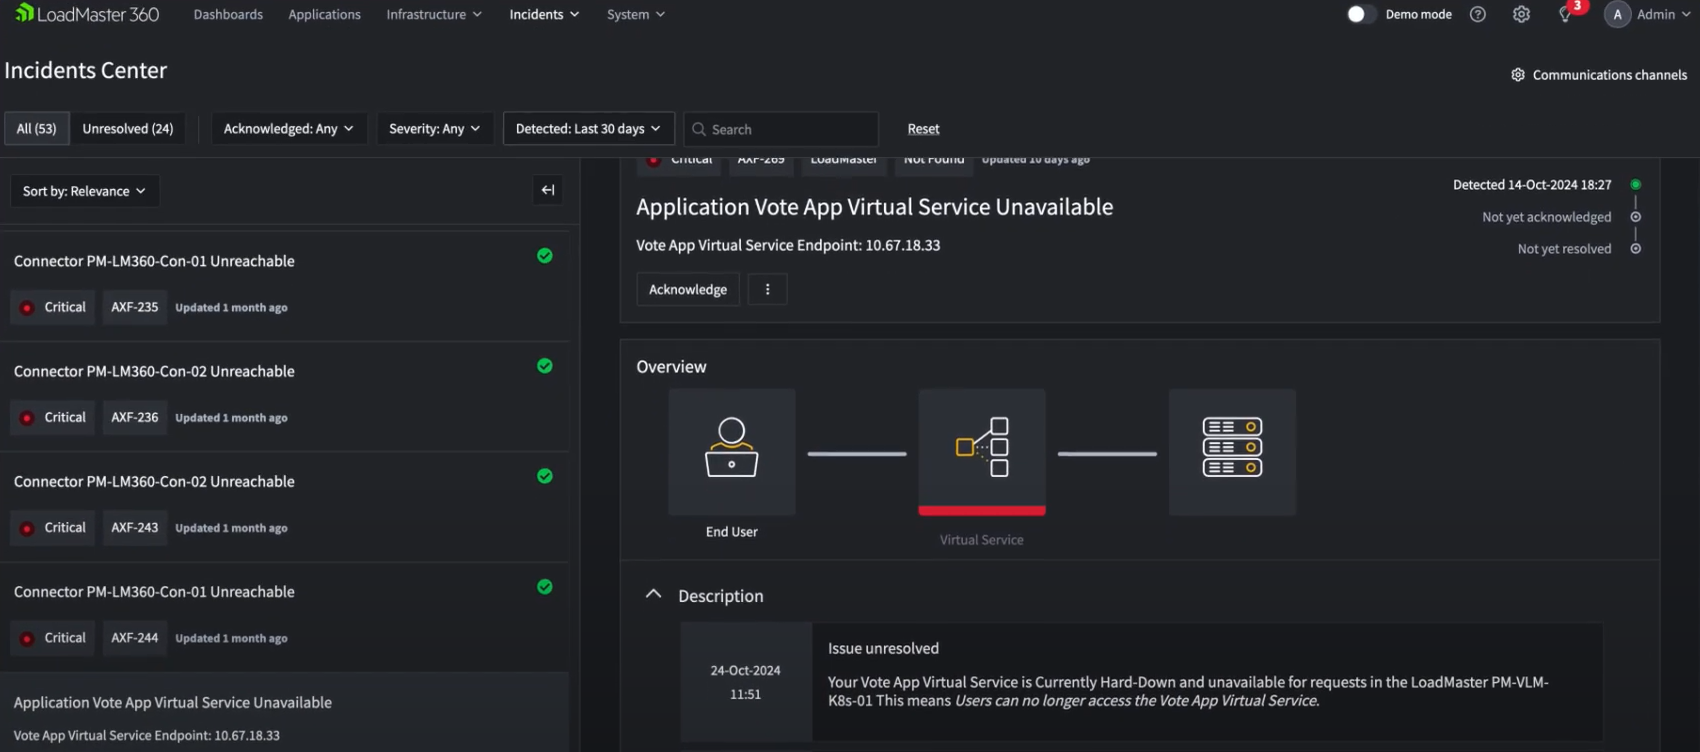Select the End User overview icon

[x=732, y=452]
